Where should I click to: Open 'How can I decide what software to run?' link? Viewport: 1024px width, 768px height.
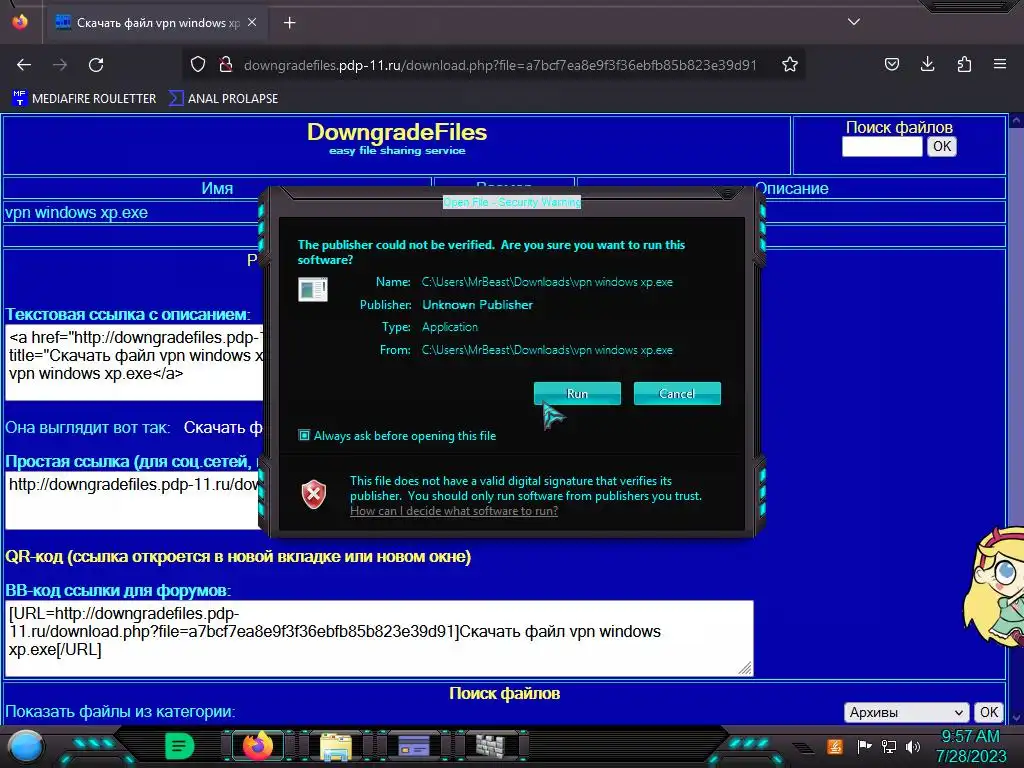point(454,511)
